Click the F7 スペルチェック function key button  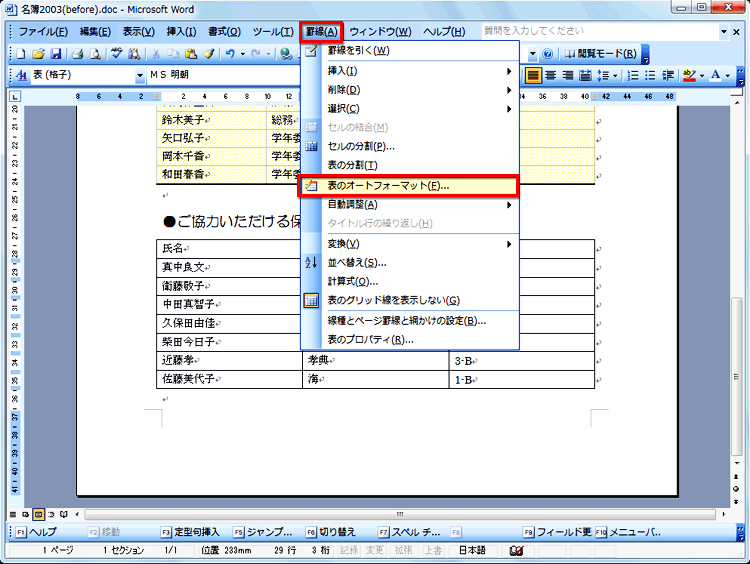coord(410,532)
